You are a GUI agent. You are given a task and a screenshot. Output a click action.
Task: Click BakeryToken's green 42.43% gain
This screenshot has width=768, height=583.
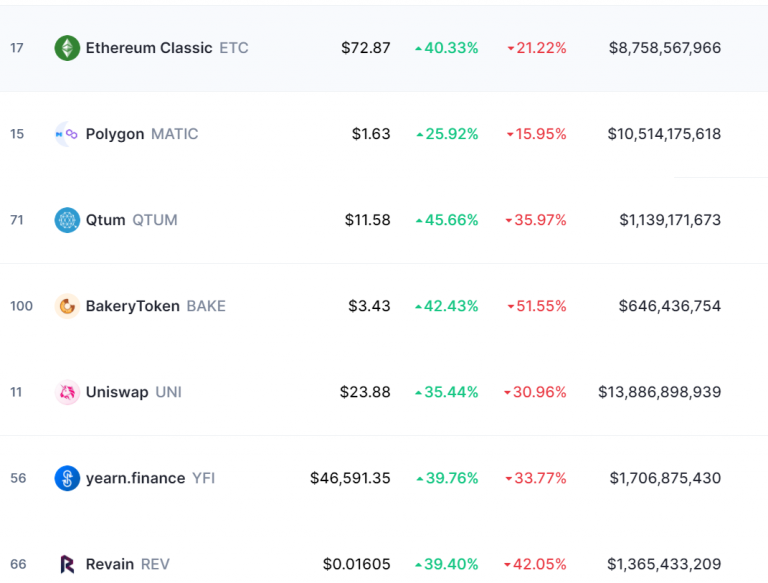pyautogui.click(x=447, y=306)
